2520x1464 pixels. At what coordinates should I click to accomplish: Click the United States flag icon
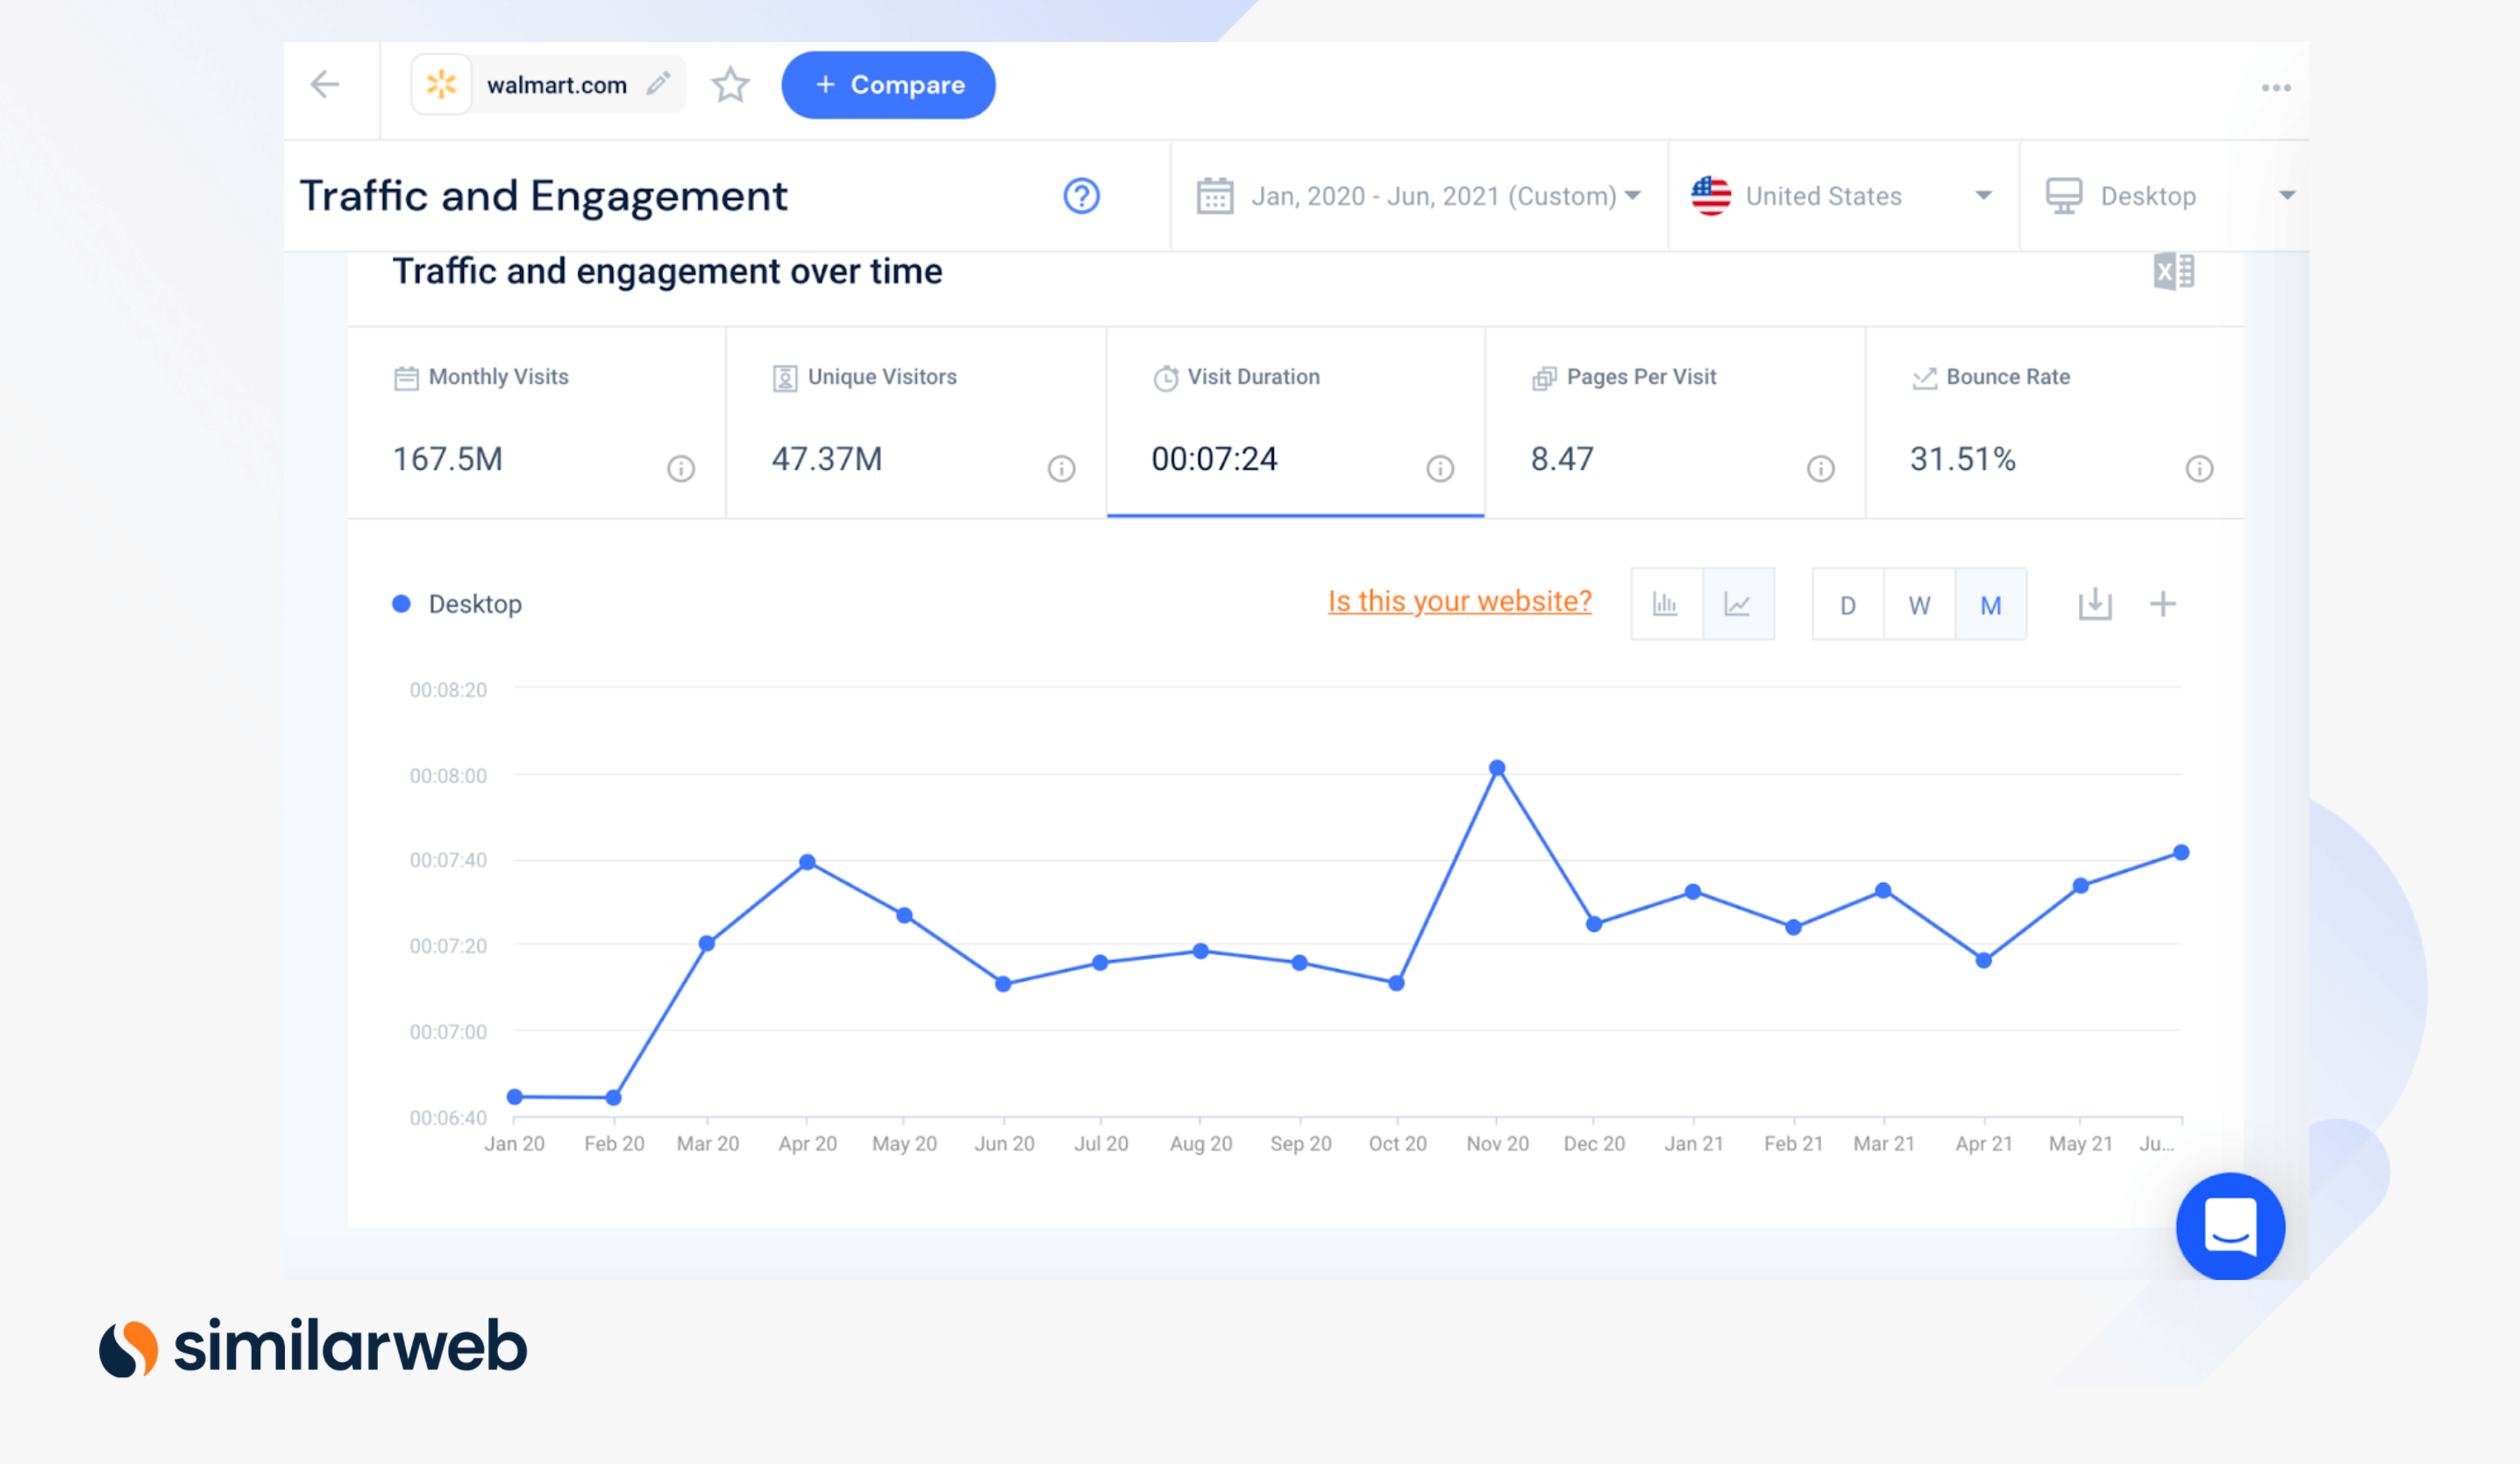click(1711, 196)
